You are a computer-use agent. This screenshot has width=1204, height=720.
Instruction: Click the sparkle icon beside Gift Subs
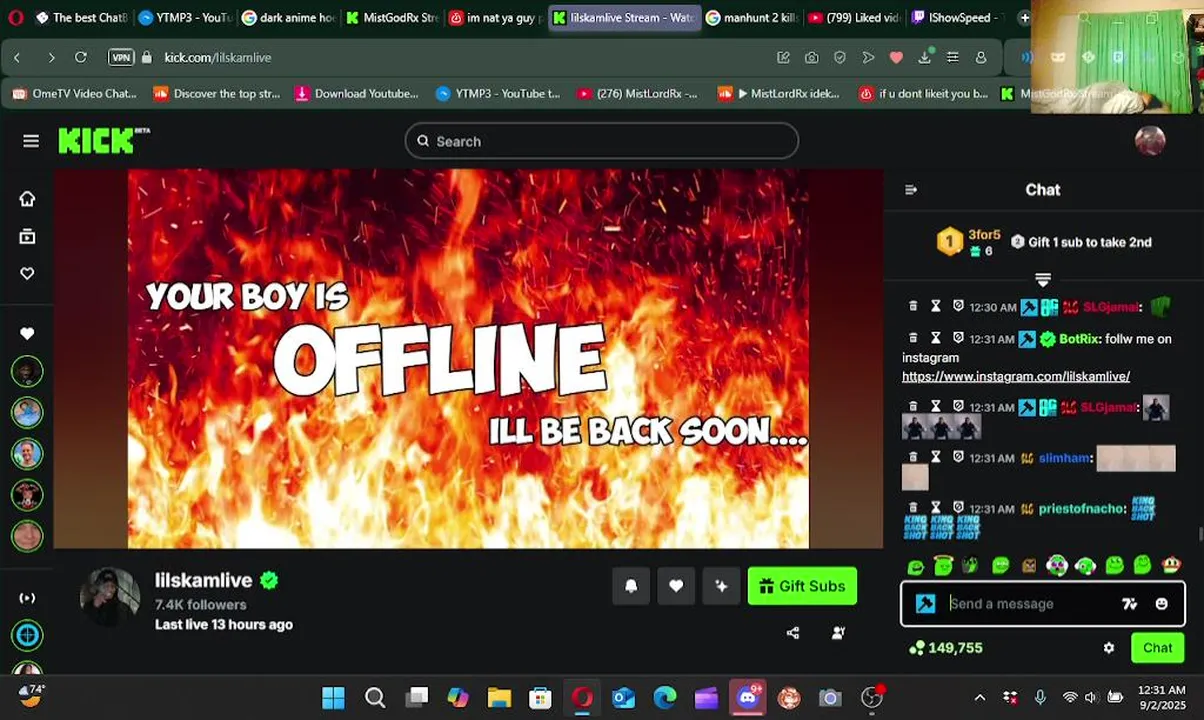tap(721, 586)
